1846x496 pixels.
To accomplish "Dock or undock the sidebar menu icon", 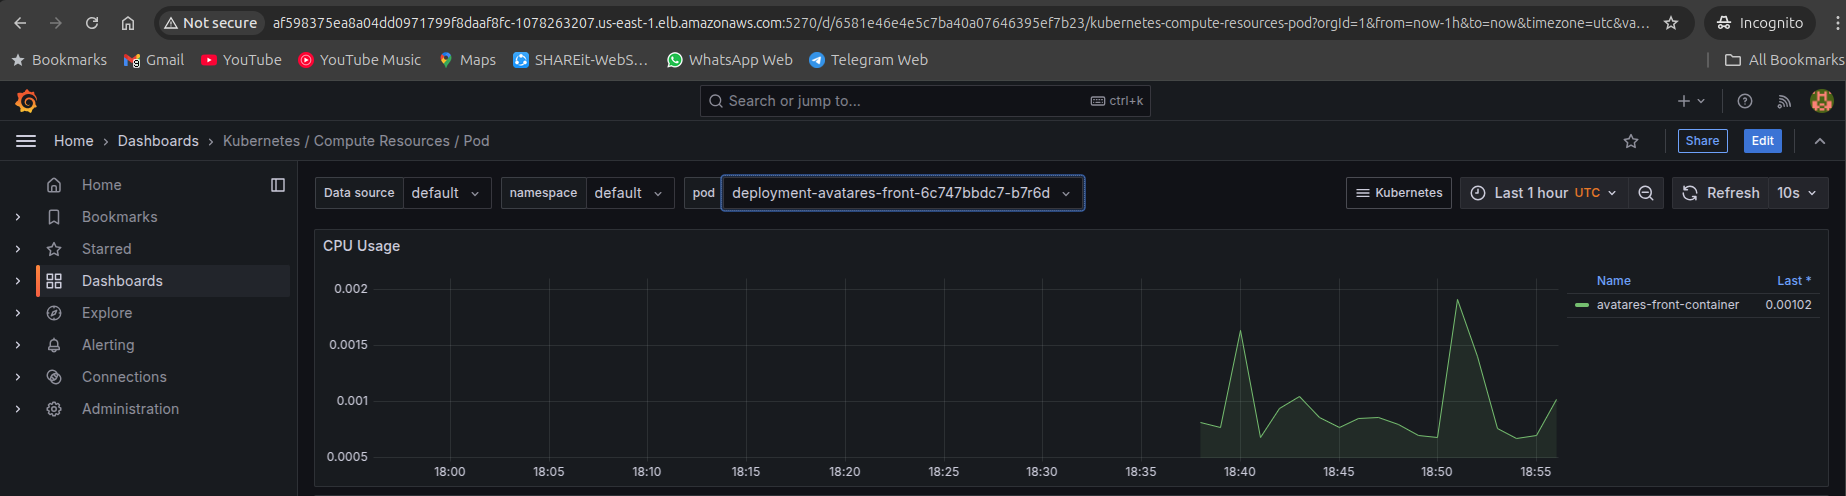I will pyautogui.click(x=278, y=185).
